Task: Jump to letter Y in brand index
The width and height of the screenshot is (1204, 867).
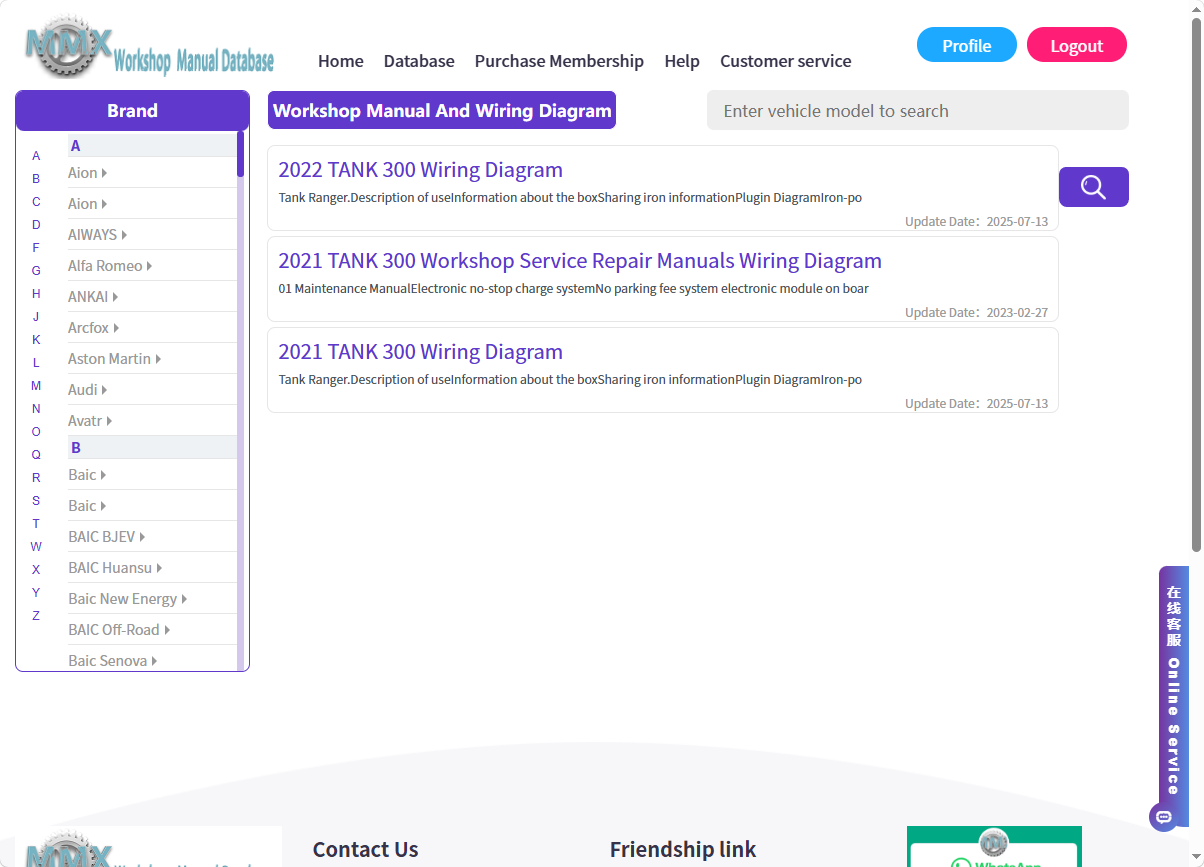Action: pyautogui.click(x=36, y=593)
